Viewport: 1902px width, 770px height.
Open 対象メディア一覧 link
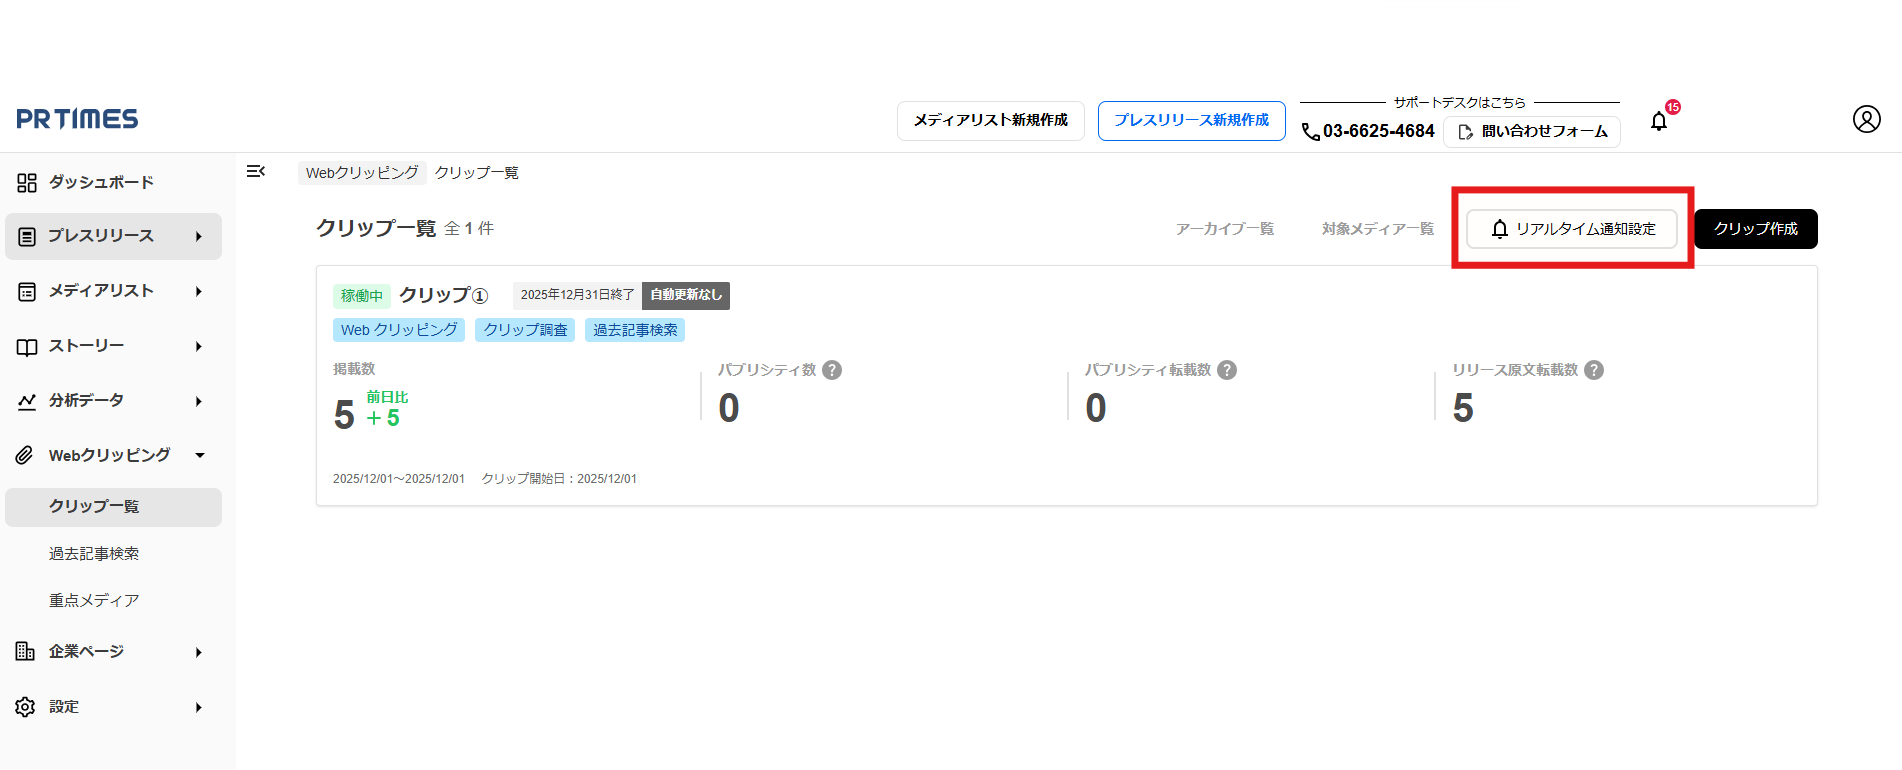(x=1377, y=229)
